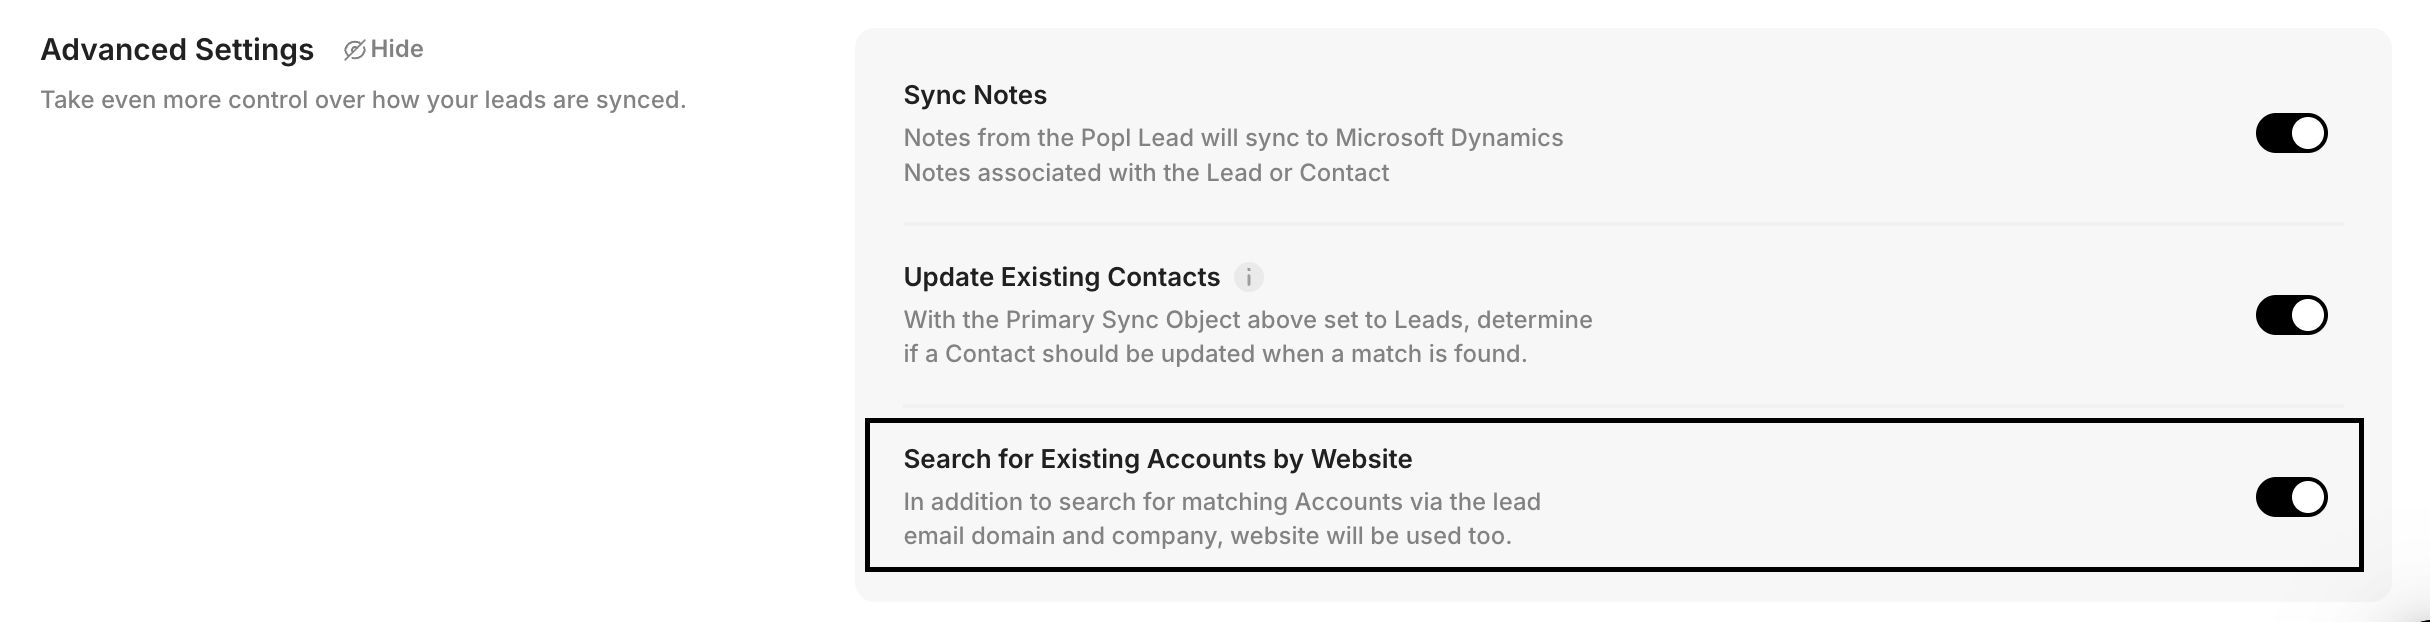This screenshot has width=2430, height=622.
Task: Click the 'Take even more control' subtitle
Action: pos(363,100)
